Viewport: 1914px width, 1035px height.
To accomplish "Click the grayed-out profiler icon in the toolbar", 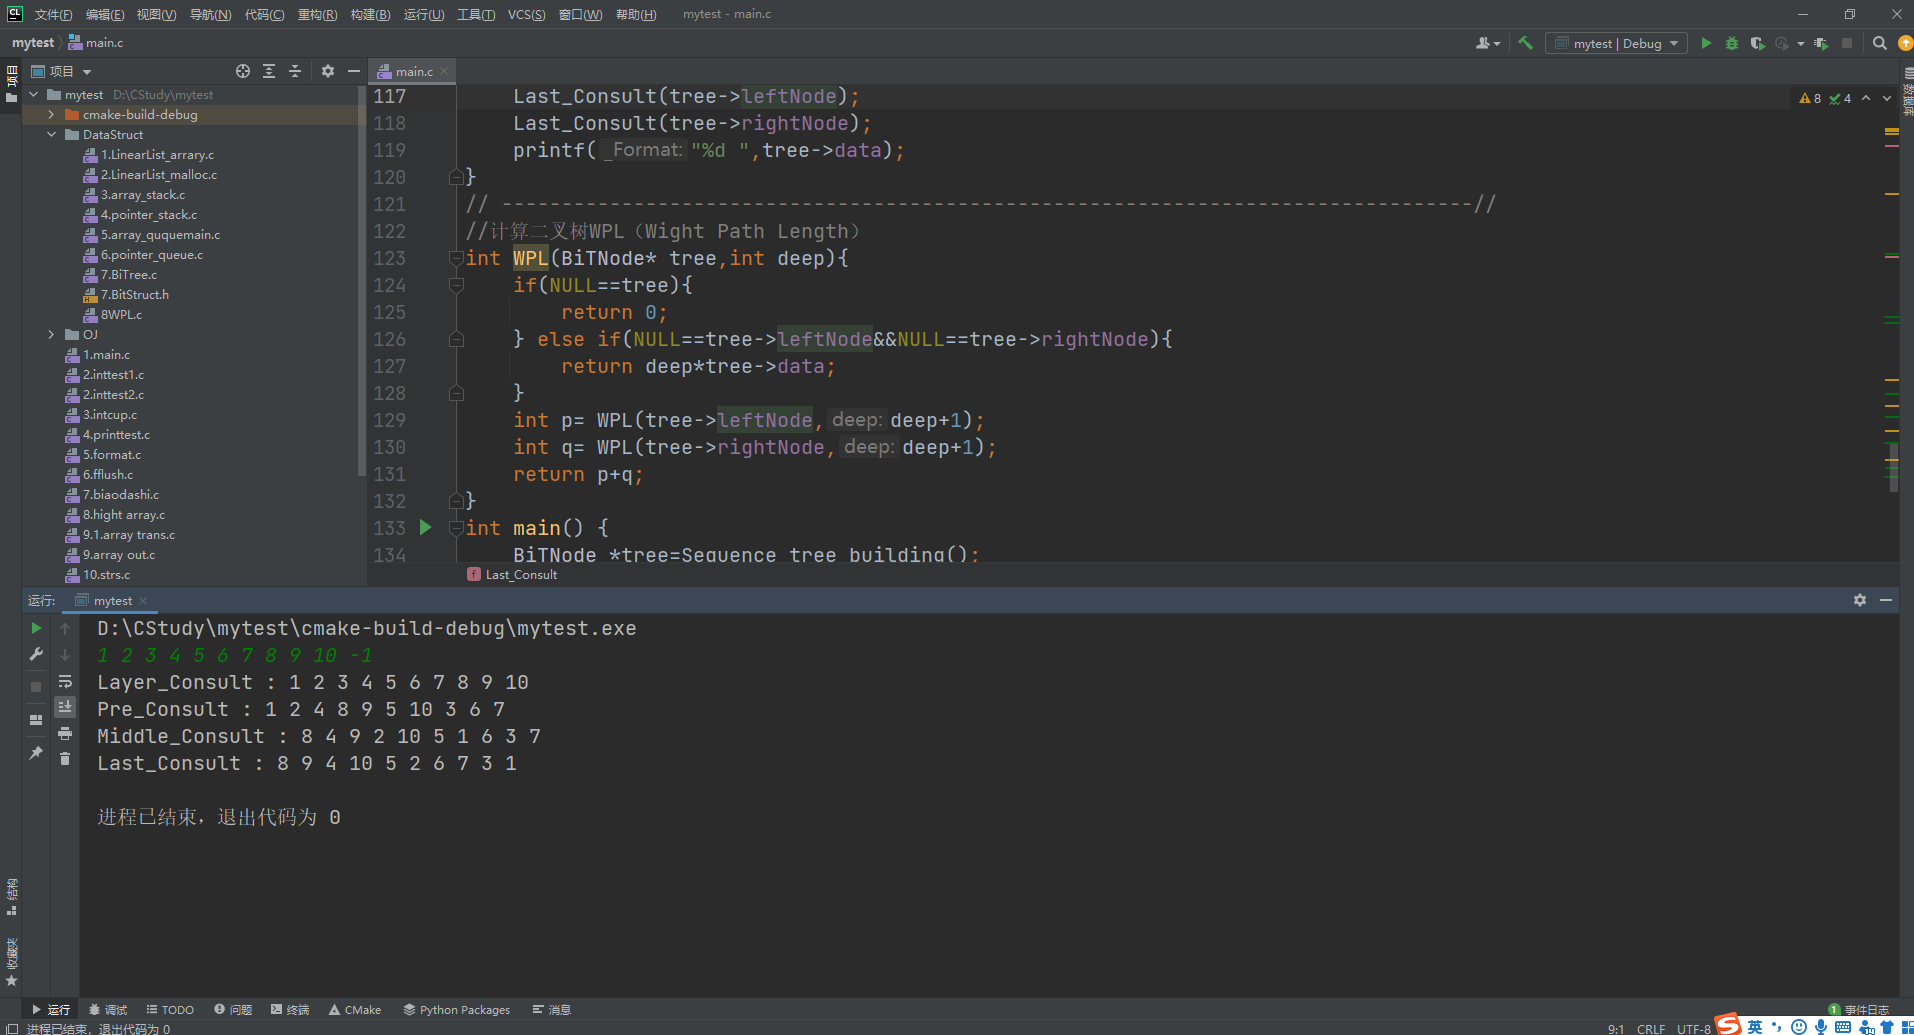I will tap(1782, 43).
